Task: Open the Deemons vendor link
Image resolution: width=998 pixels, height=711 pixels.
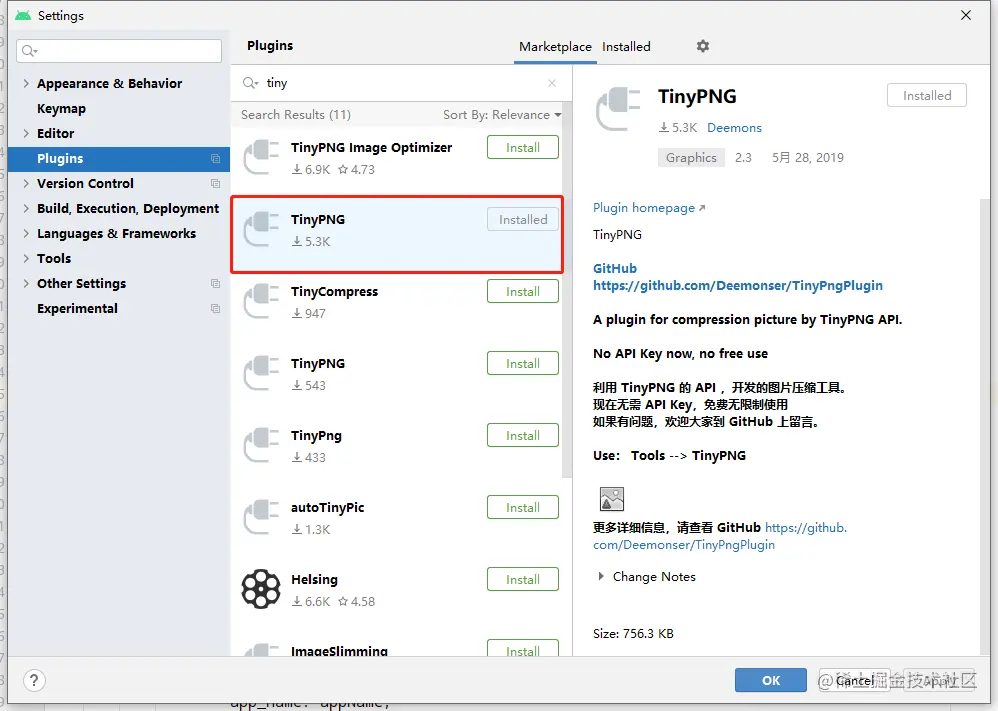Action: pyautogui.click(x=734, y=127)
